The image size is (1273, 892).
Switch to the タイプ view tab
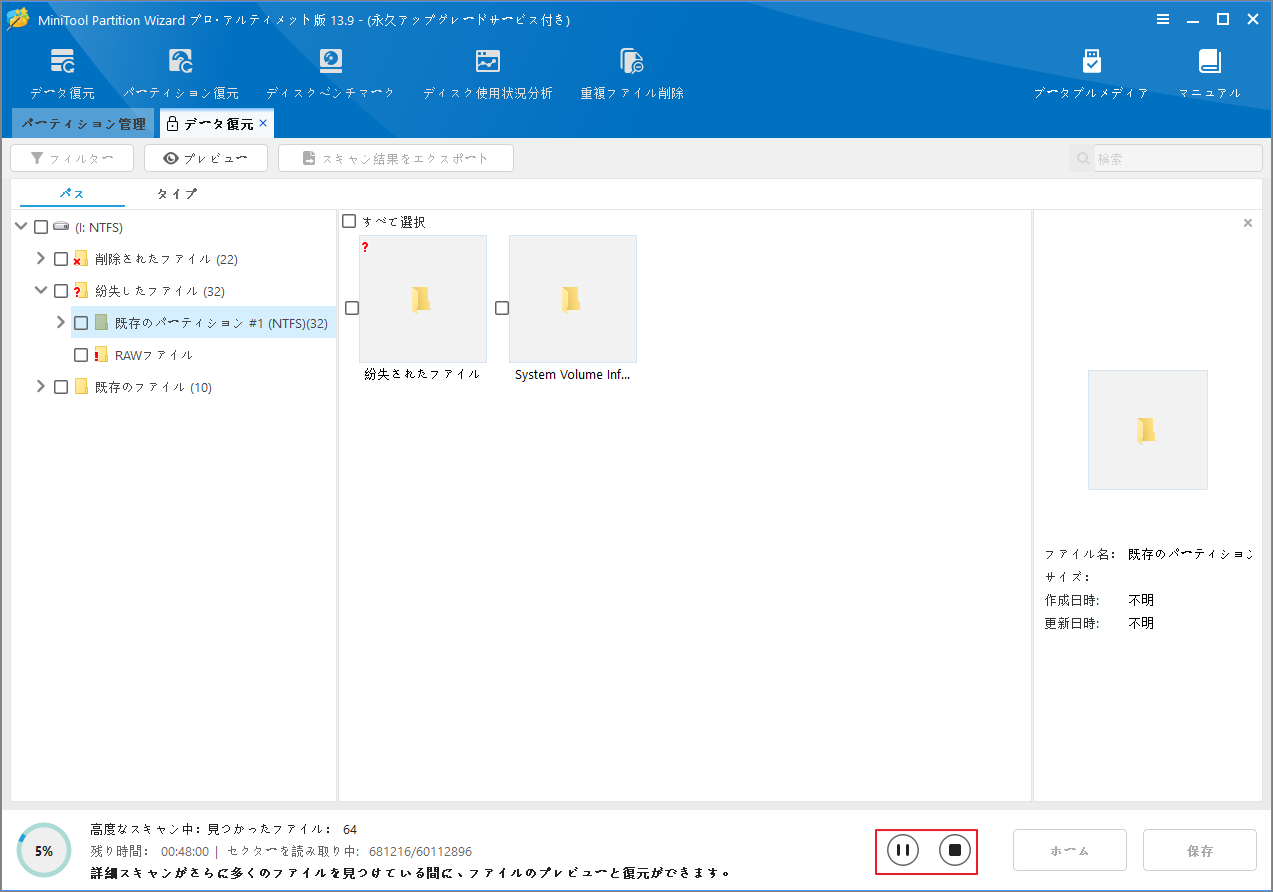(x=177, y=194)
